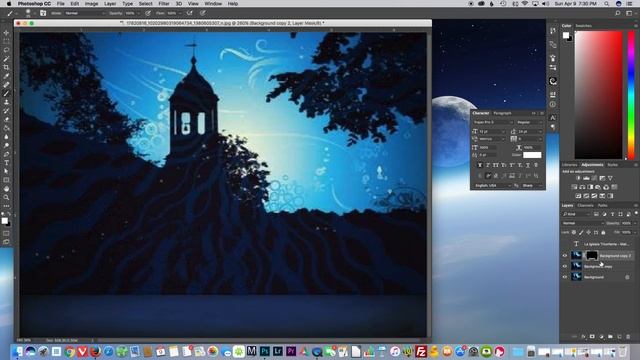Open the Edit Toolbar three-dots button
Screen dimensions: 640x360
coord(6,206)
